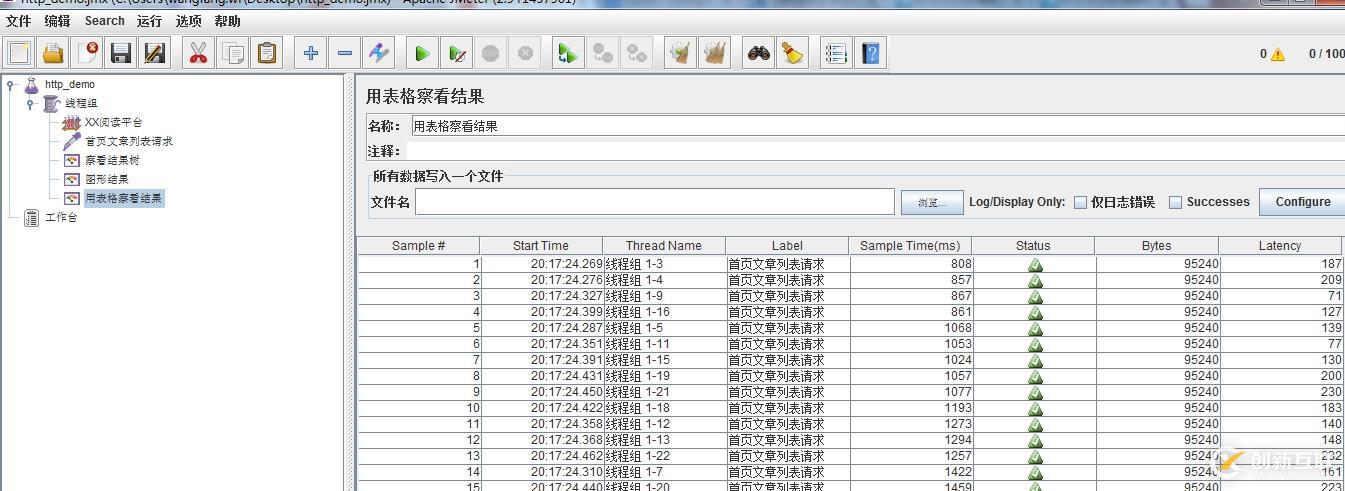The height and width of the screenshot is (491, 1345).
Task: Tick the 仅日志错误 checkbox
Action: [x=1080, y=202]
